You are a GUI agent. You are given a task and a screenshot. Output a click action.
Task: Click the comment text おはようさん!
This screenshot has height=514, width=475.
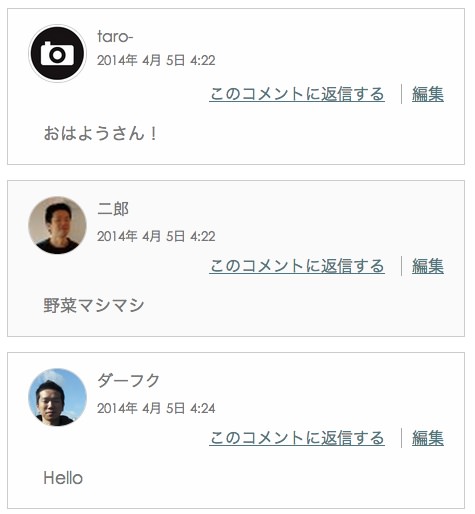100,133
